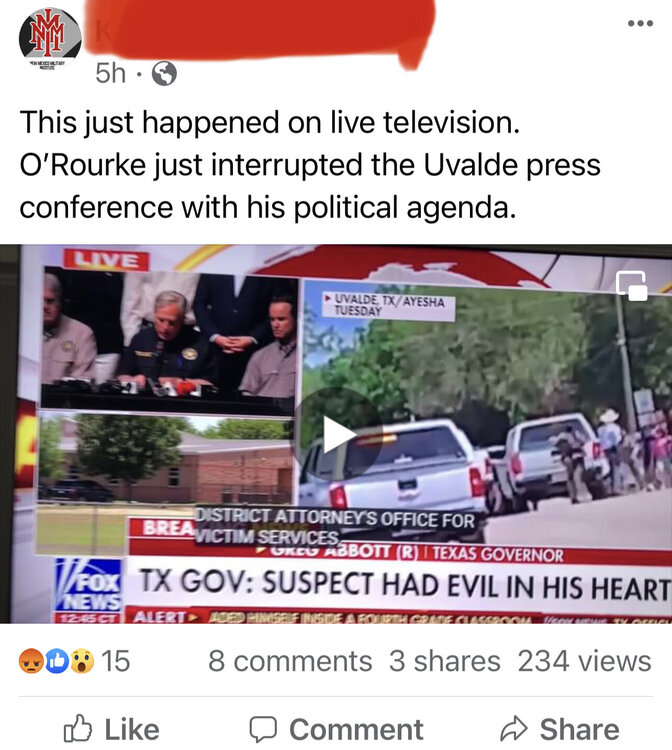Share this post
This screenshot has height=750, width=672.
[x=560, y=729]
